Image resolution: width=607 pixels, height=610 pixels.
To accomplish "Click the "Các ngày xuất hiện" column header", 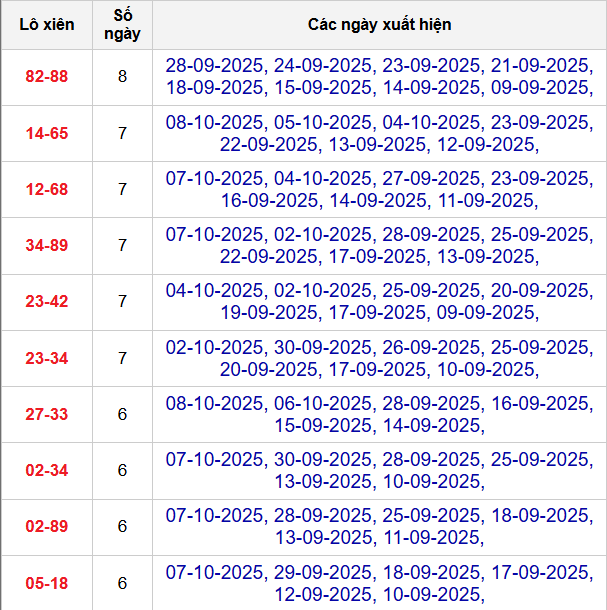I will [x=379, y=25].
